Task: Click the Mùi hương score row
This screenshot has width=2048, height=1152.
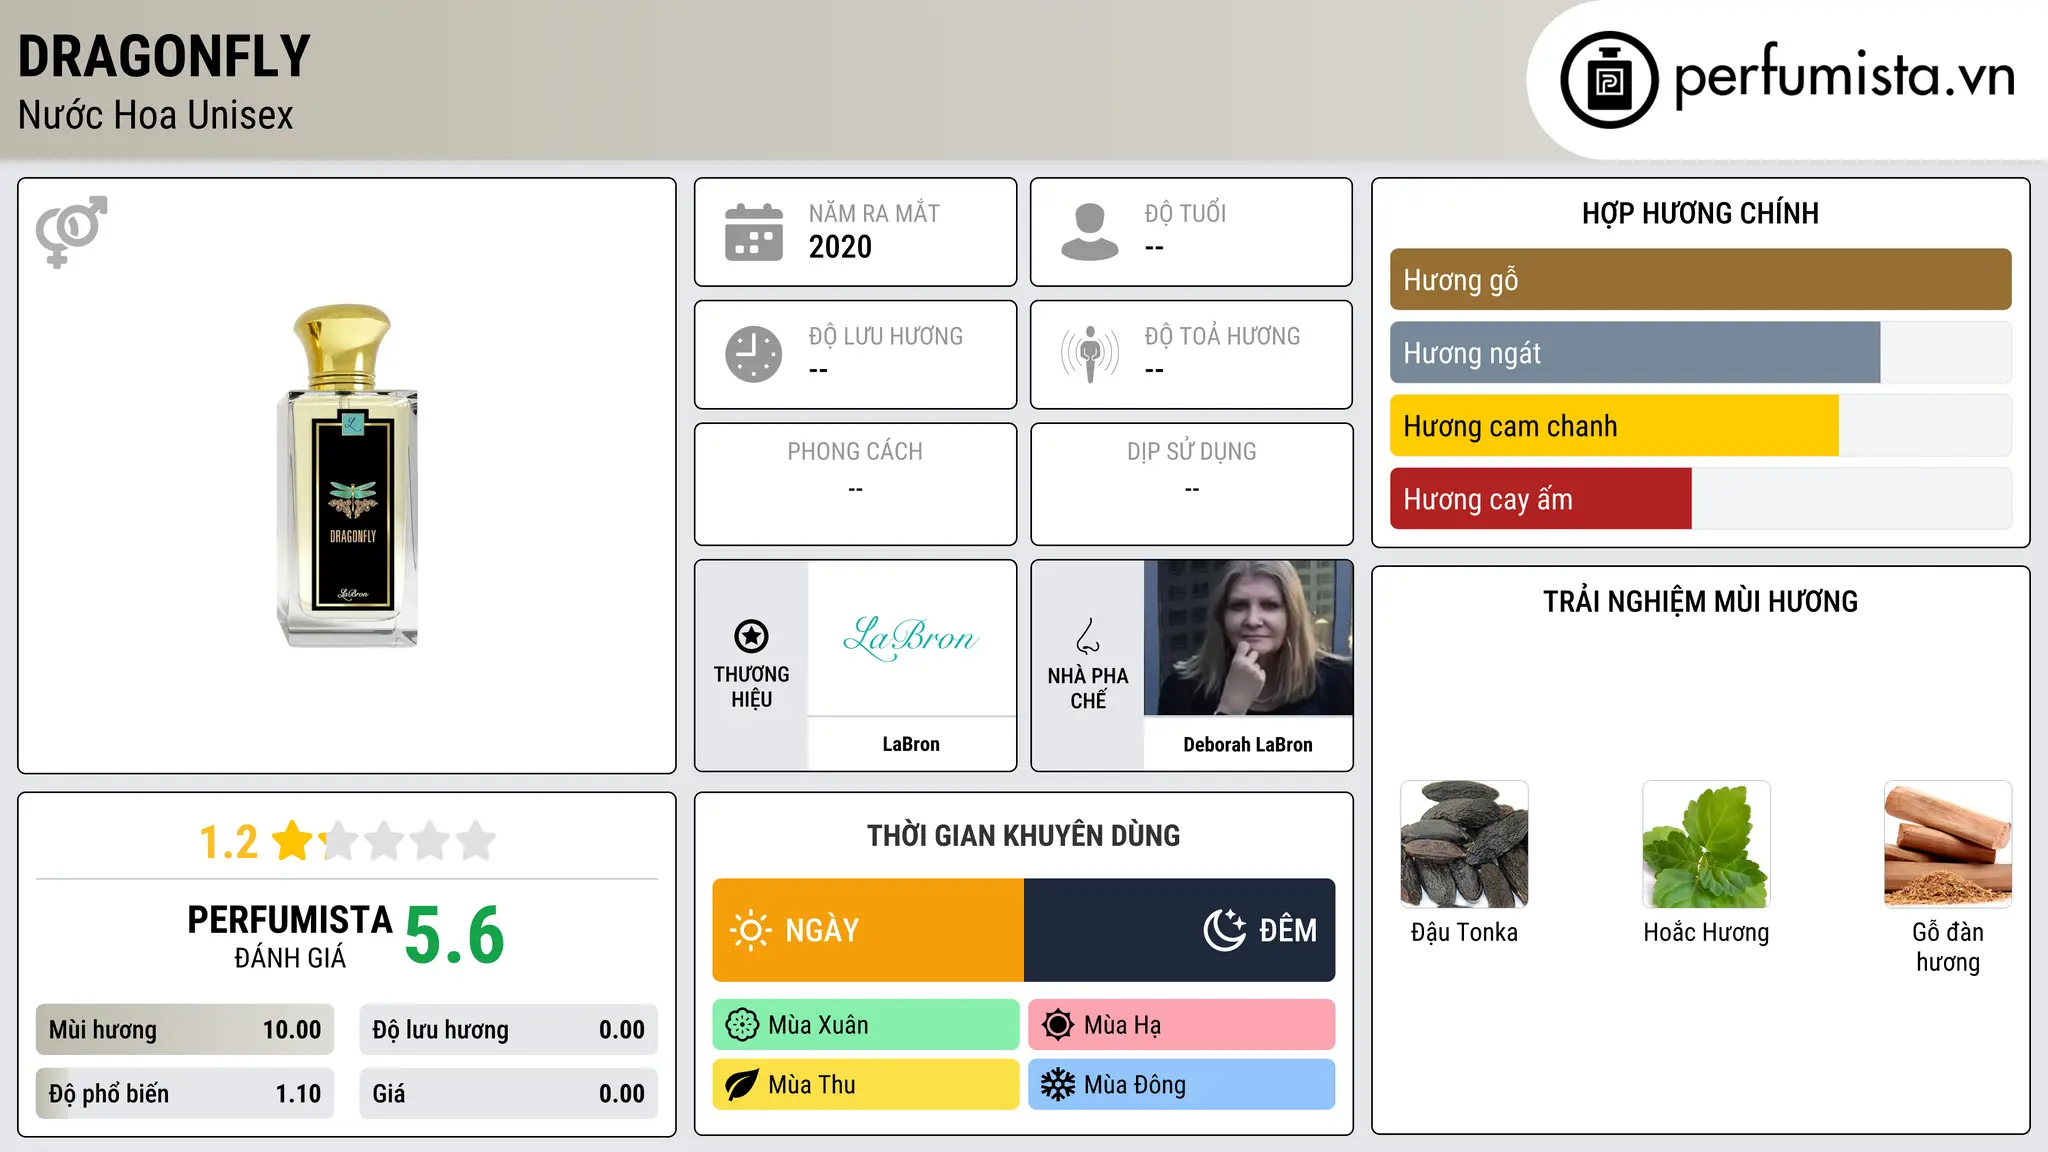Action: coord(185,1030)
